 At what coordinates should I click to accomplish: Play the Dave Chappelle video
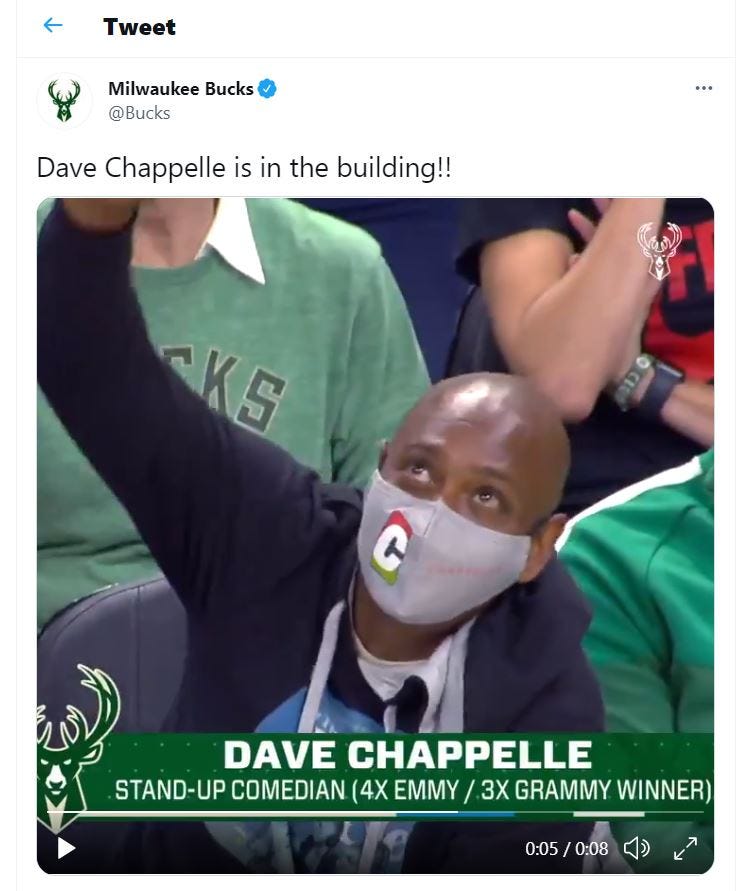(66, 848)
